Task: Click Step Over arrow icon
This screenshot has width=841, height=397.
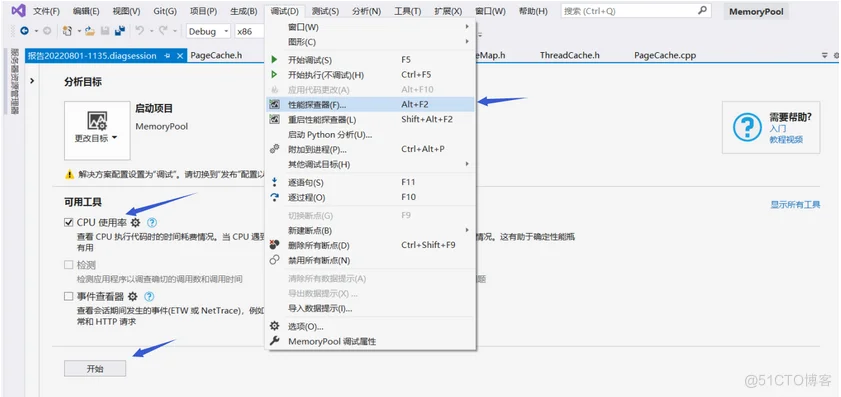Action: click(275, 197)
